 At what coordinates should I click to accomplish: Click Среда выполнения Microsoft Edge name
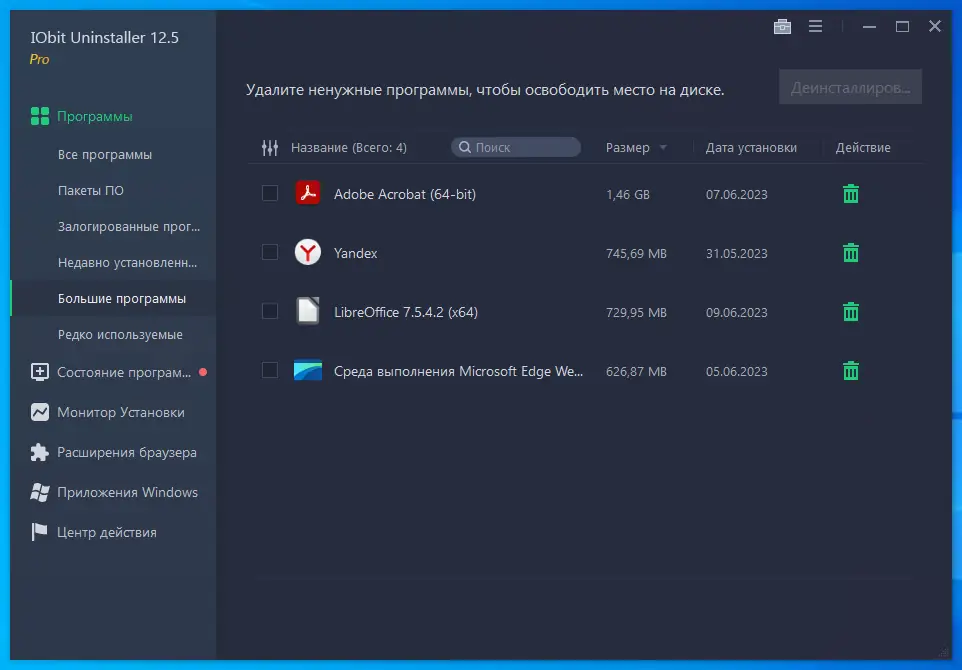pos(458,371)
